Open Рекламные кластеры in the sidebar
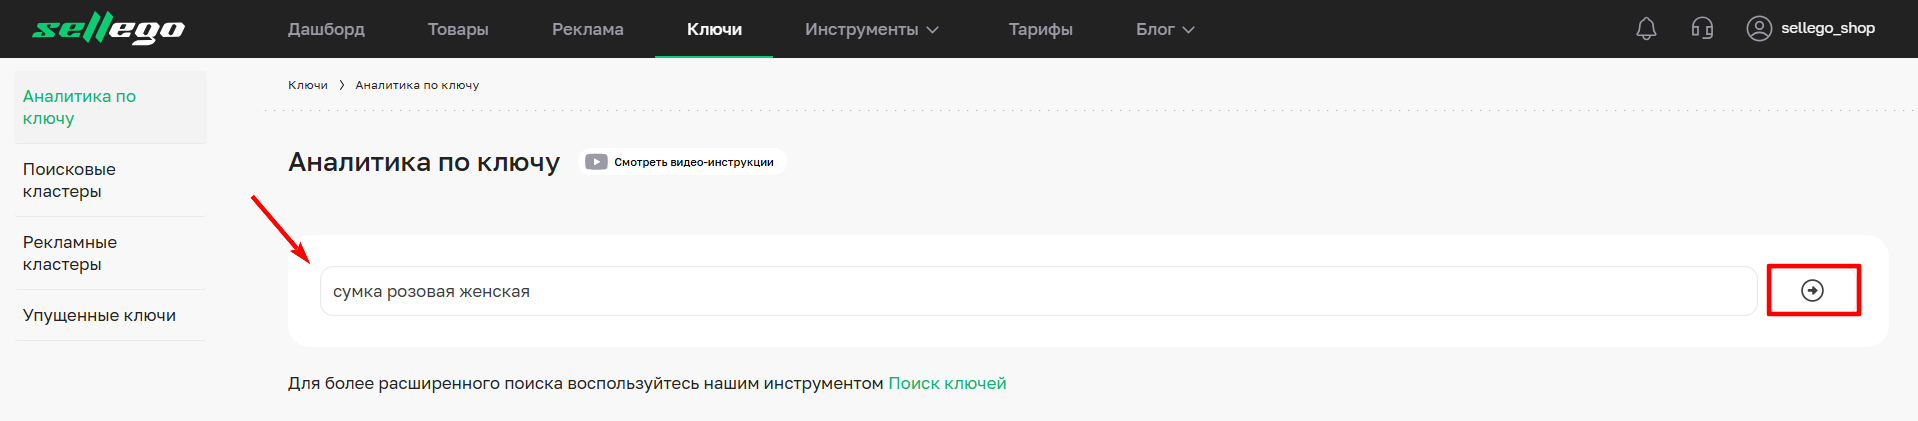The height and width of the screenshot is (421, 1918). [x=70, y=253]
